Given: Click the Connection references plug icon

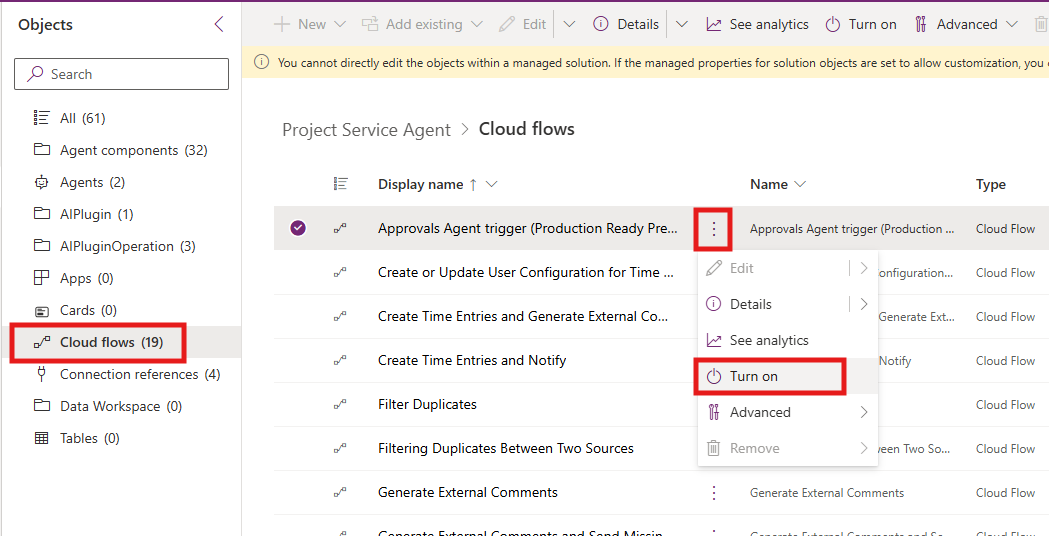Looking at the screenshot, I should pyautogui.click(x=41, y=374).
